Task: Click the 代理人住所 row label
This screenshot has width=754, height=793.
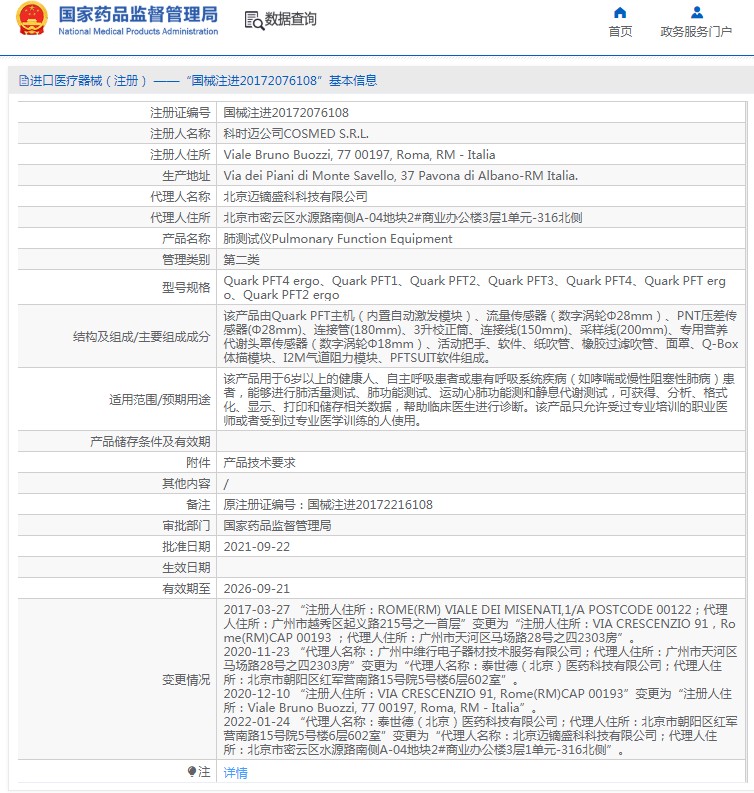Action: [x=180, y=217]
